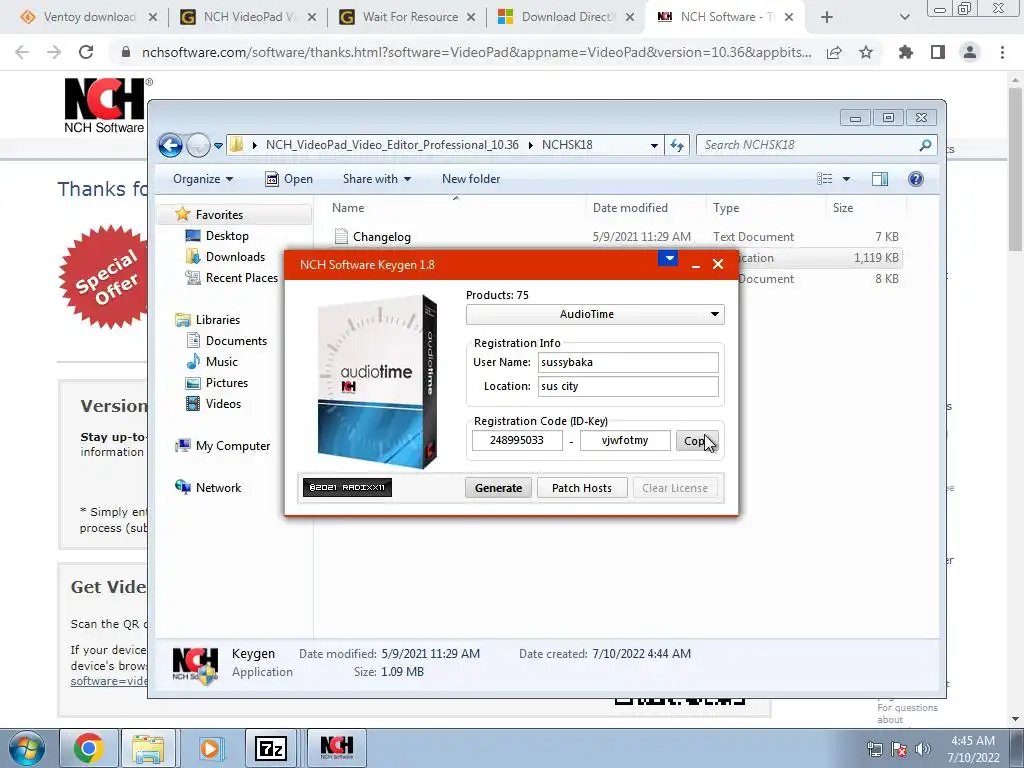Screen dimensions: 1024x768
Task: Click the key field vjwfotmy
Action: (x=625, y=440)
